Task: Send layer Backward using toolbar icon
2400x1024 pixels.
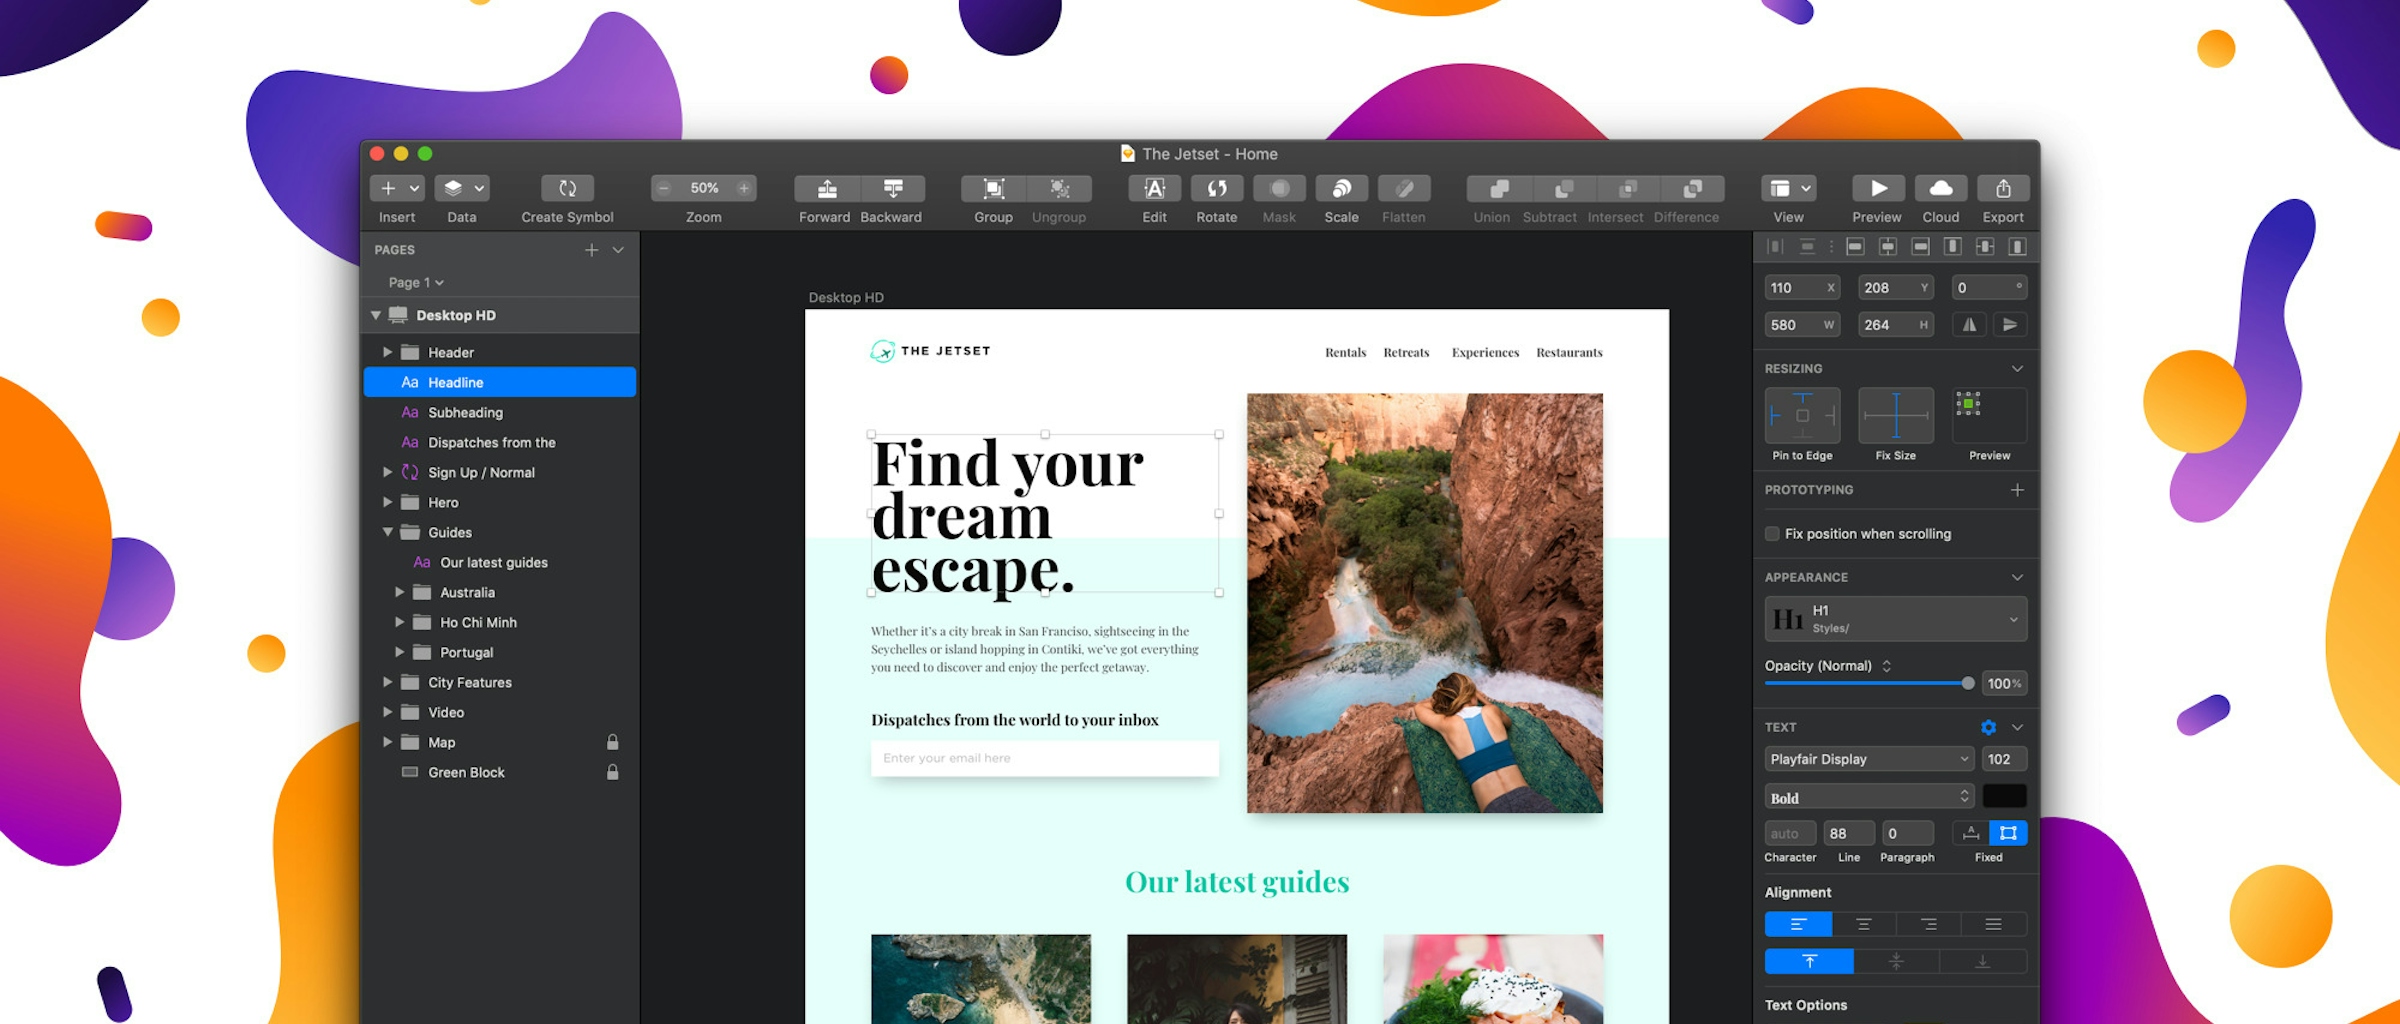Action: pos(892,189)
